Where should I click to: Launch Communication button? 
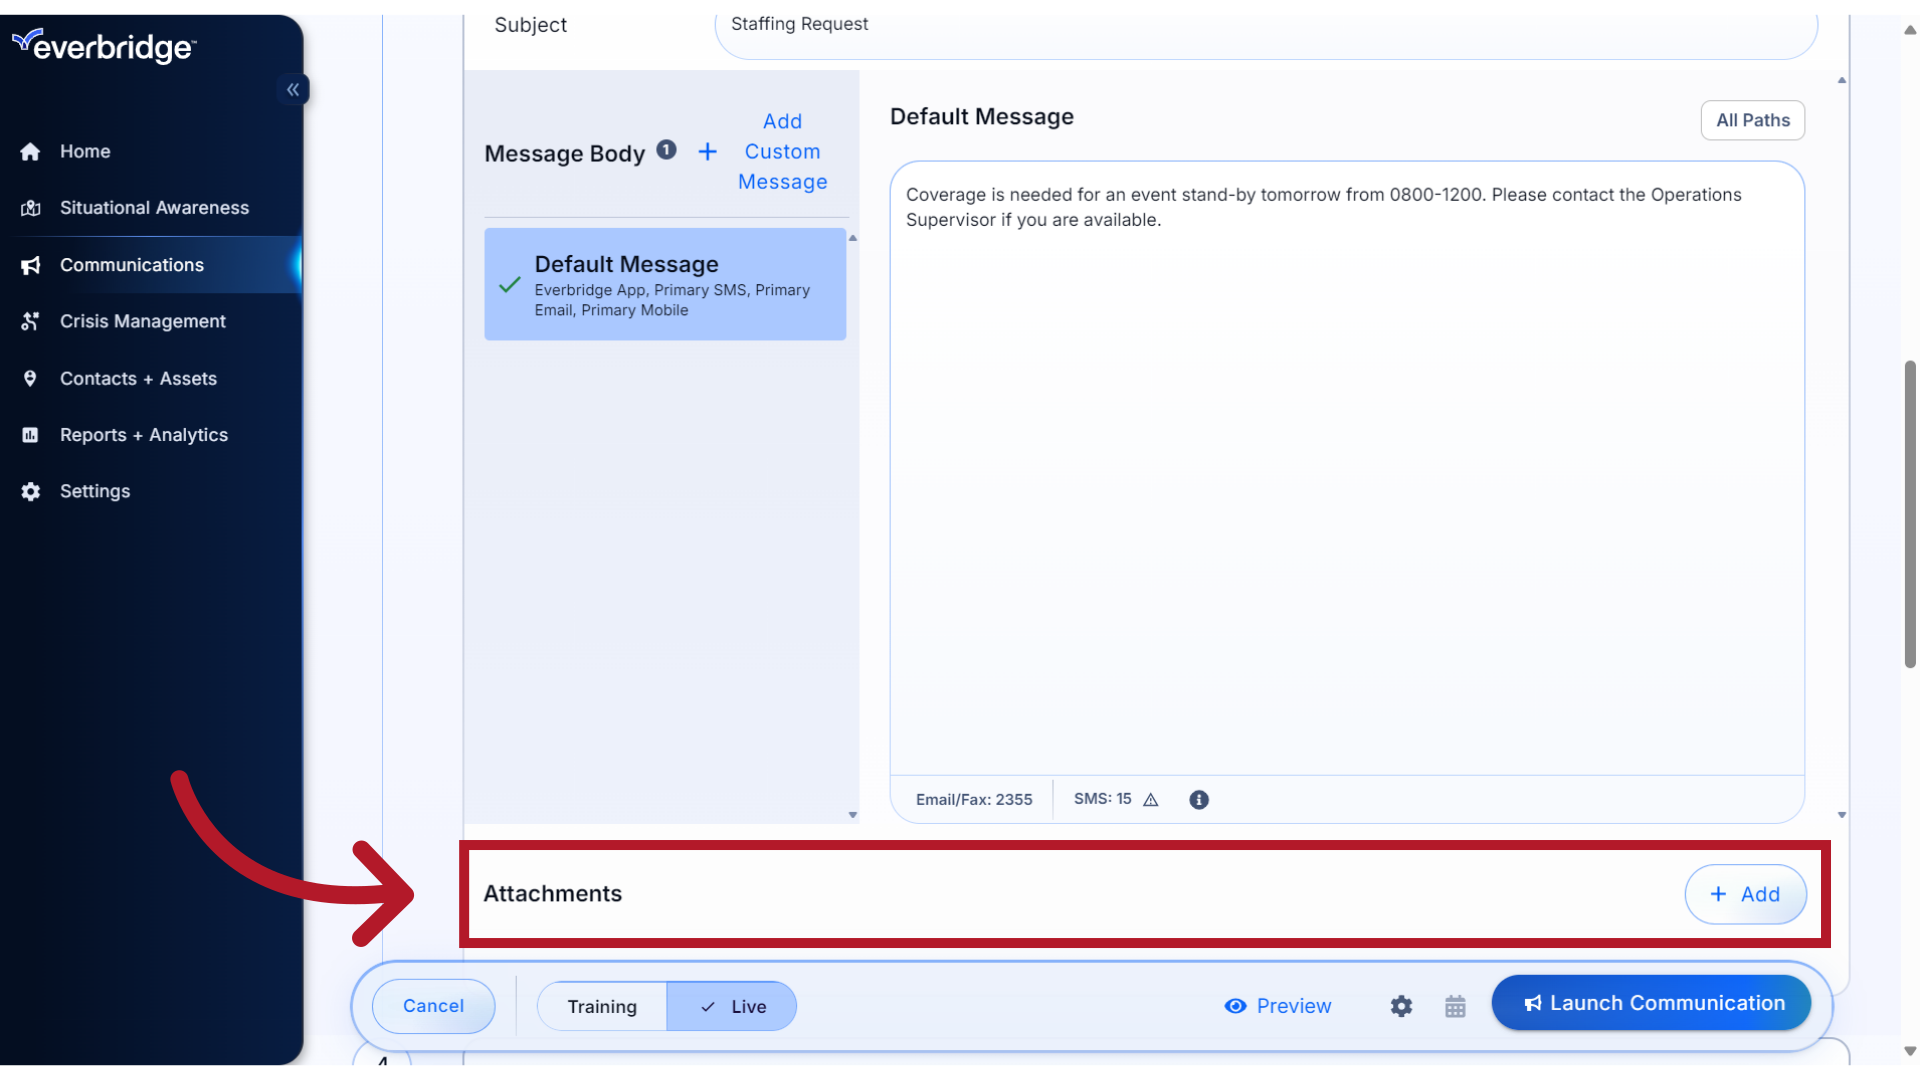[x=1651, y=1002]
